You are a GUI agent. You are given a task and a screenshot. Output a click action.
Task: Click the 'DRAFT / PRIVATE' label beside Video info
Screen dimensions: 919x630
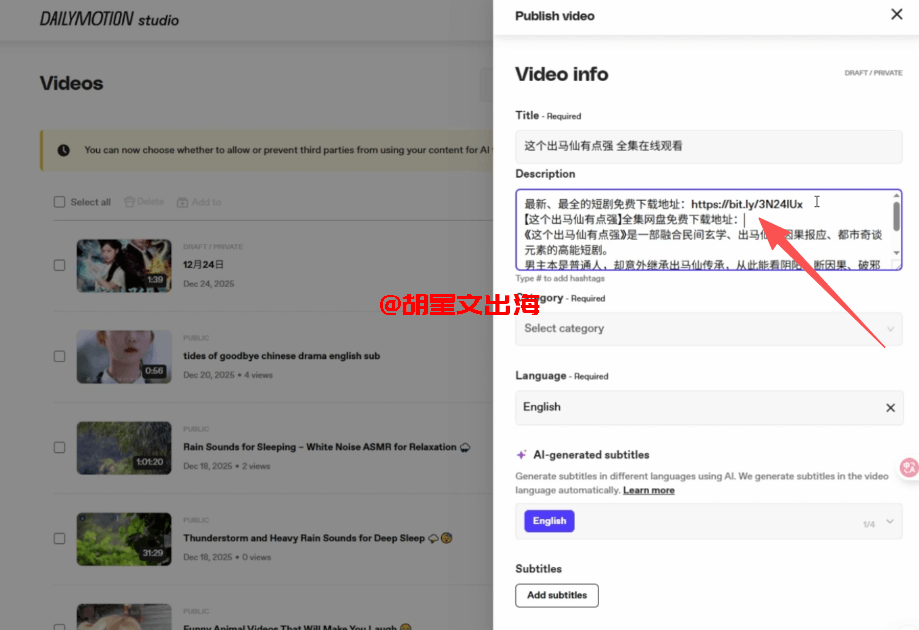point(873,73)
